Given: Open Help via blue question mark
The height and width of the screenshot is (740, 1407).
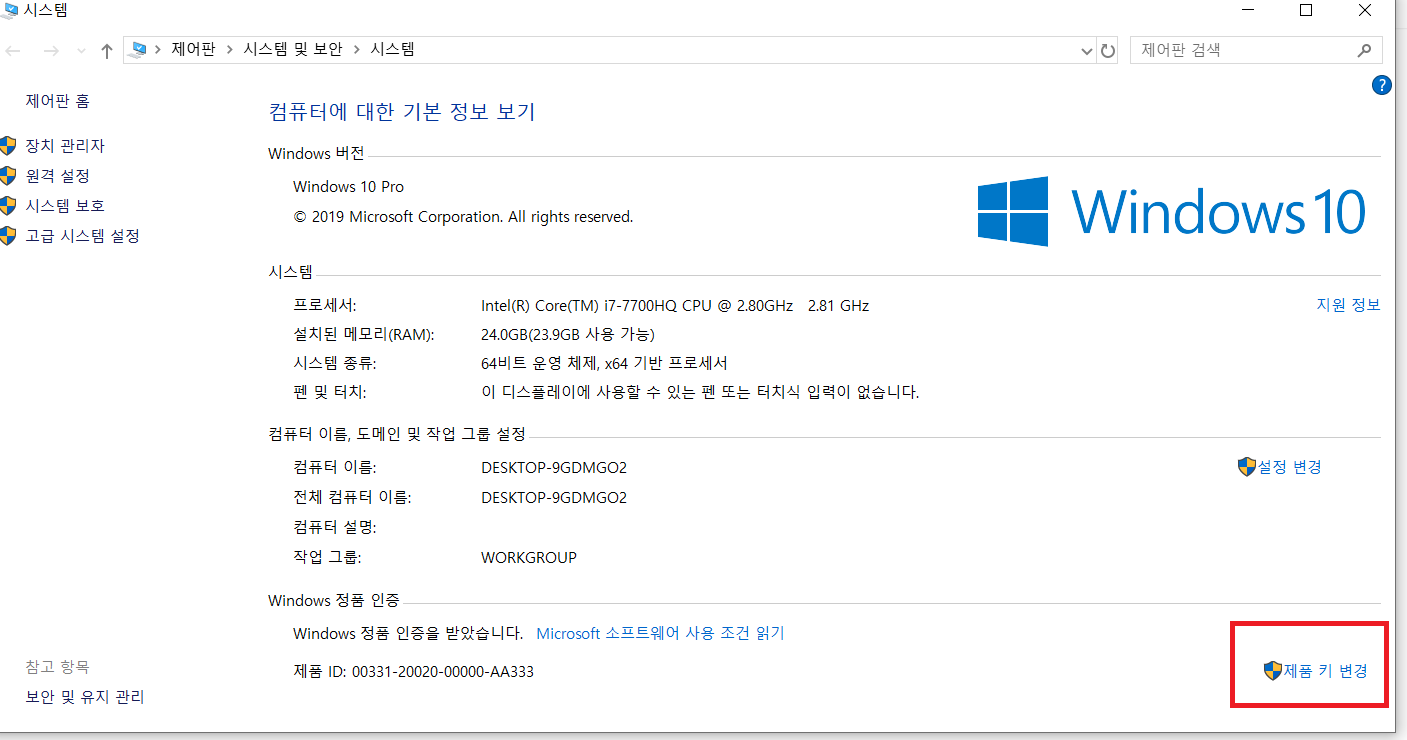Looking at the screenshot, I should point(1382,85).
